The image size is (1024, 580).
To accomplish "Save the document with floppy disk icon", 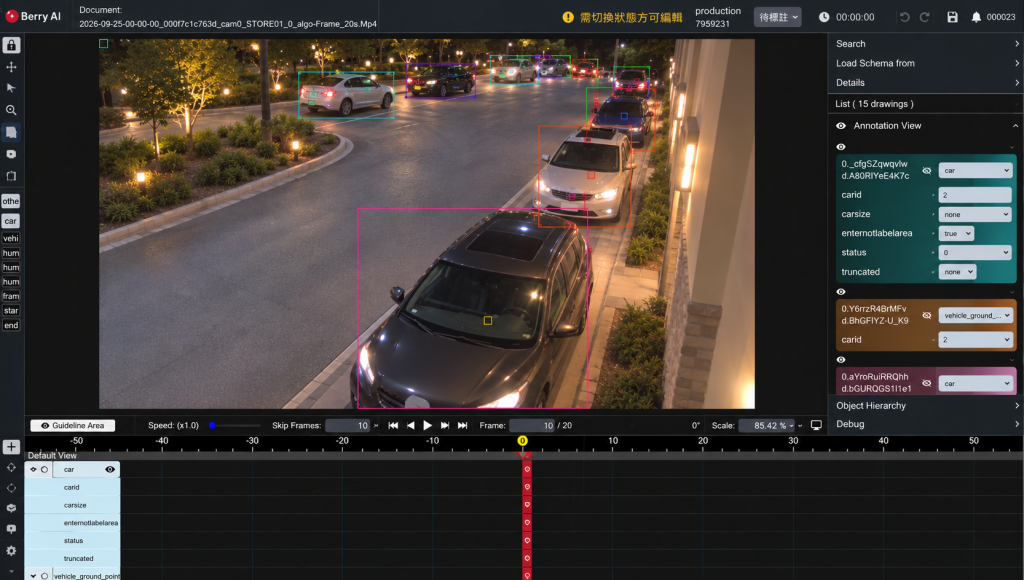I will click(x=952, y=17).
